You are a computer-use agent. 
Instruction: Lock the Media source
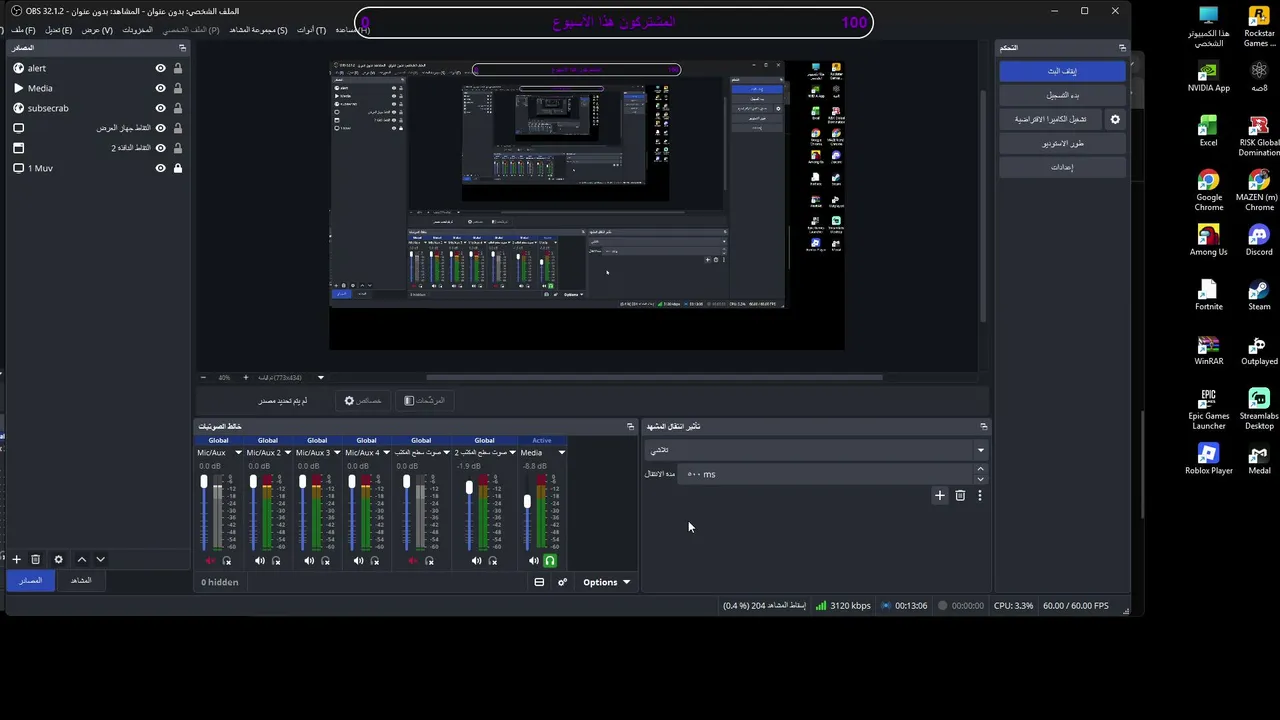coord(178,88)
